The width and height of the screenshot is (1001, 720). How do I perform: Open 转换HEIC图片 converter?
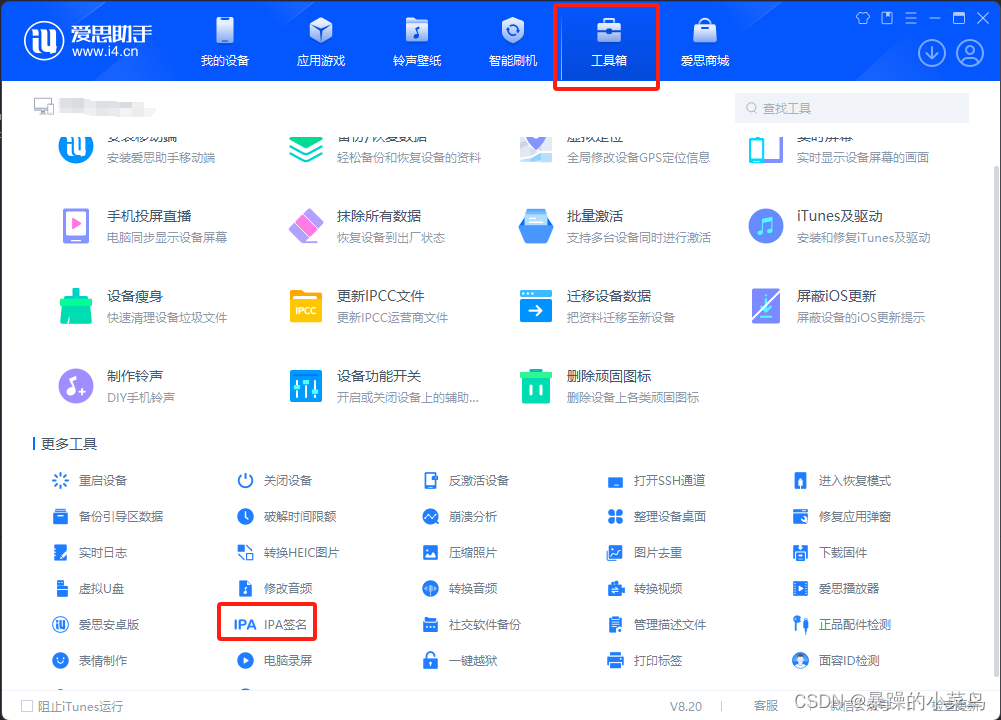(x=289, y=553)
